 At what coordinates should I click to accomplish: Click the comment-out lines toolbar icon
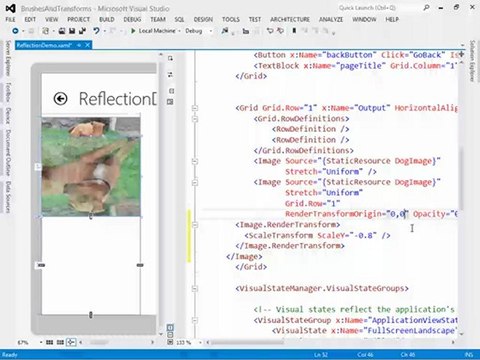tap(270, 31)
